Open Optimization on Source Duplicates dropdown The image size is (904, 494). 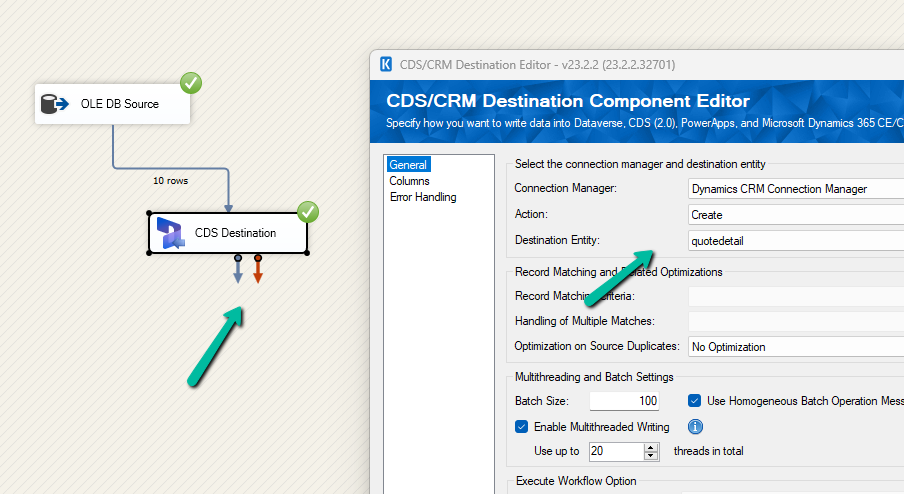click(796, 347)
